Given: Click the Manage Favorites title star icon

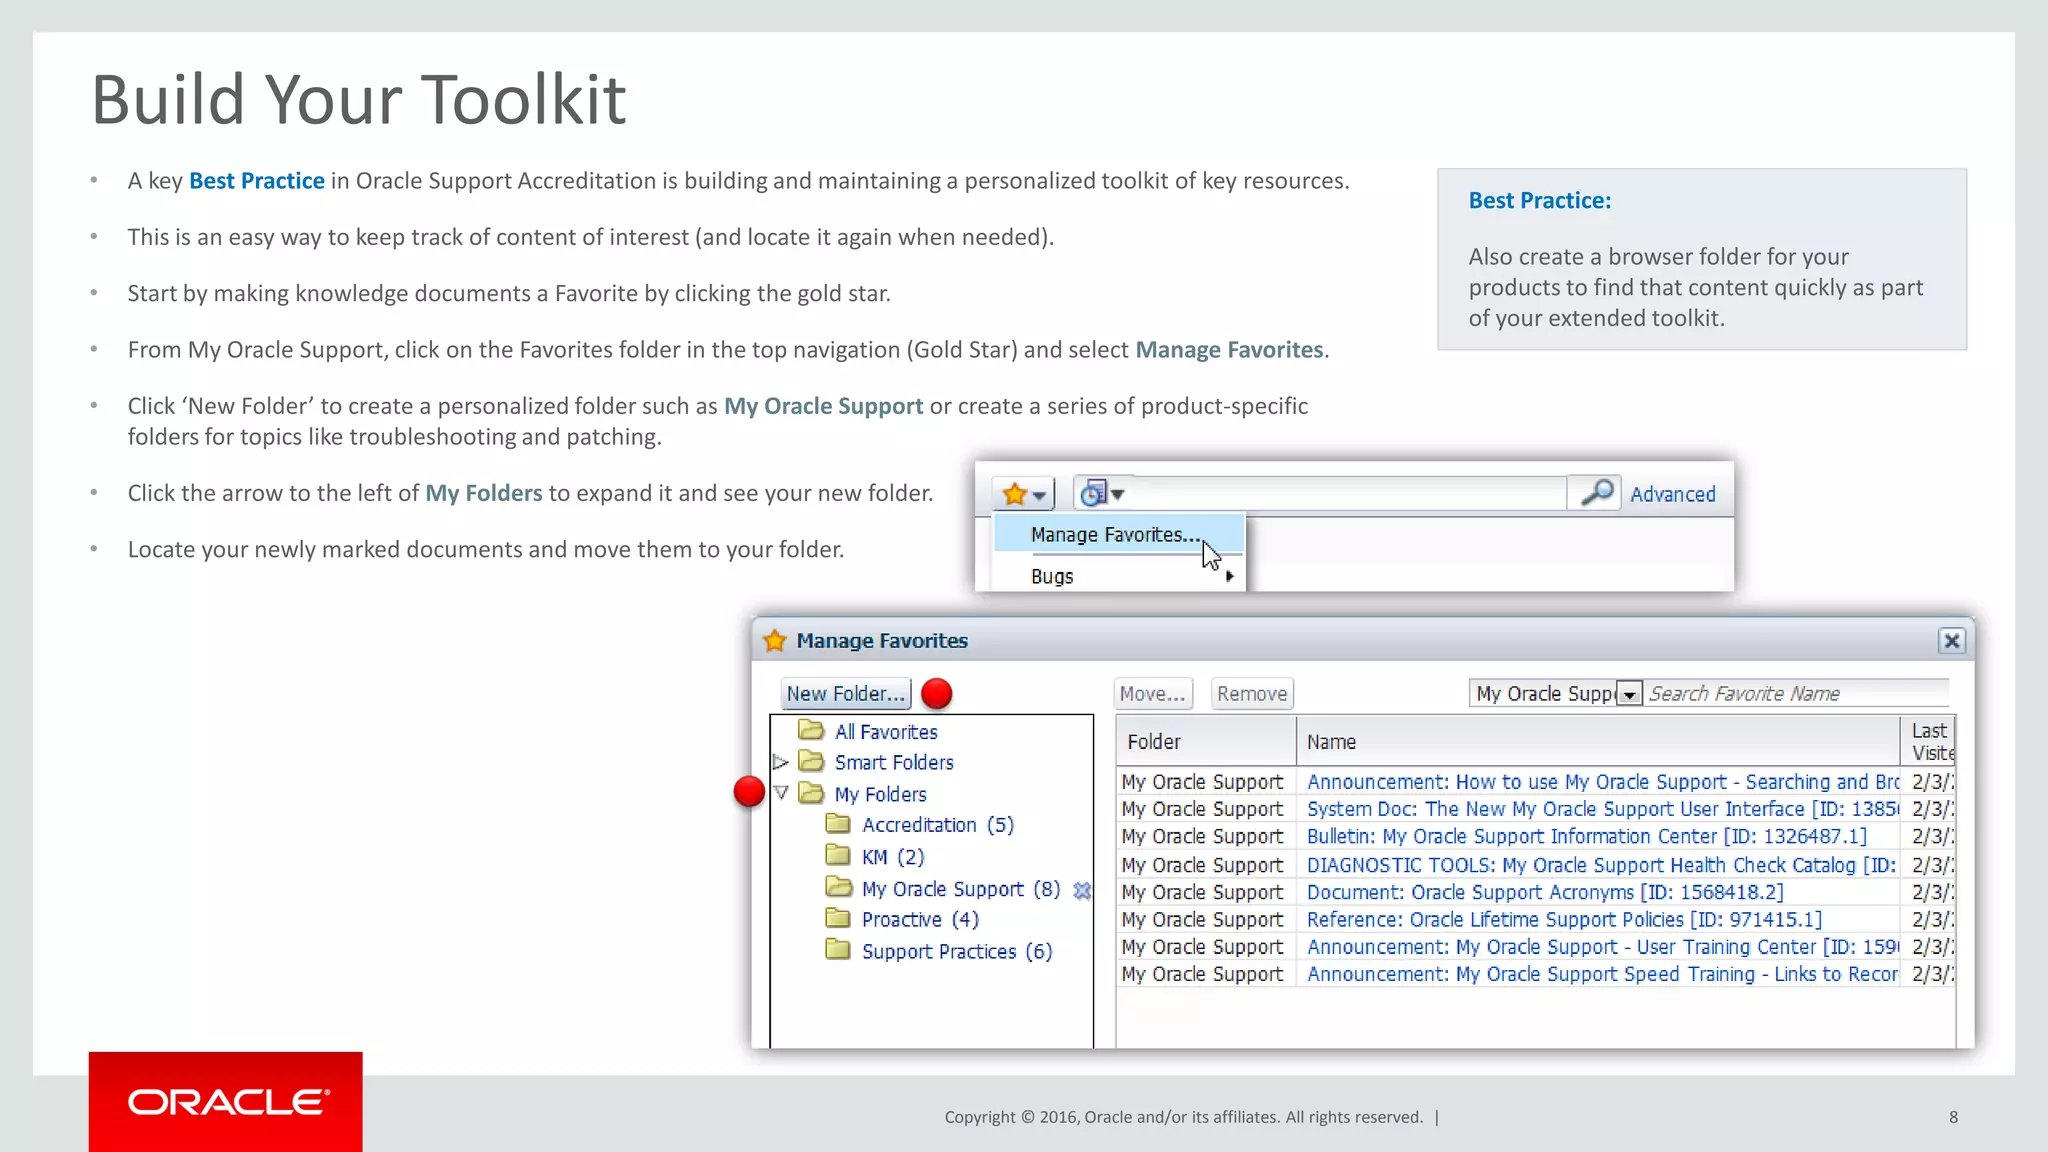Looking at the screenshot, I should click(x=775, y=641).
